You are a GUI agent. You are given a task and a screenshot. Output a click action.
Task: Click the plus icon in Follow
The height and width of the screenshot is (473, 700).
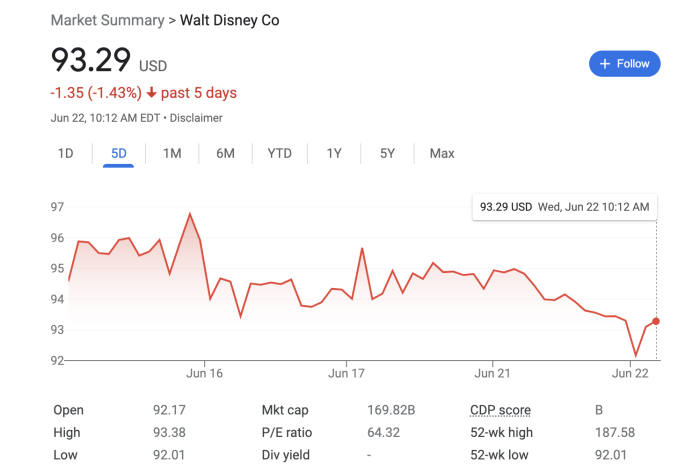click(605, 63)
